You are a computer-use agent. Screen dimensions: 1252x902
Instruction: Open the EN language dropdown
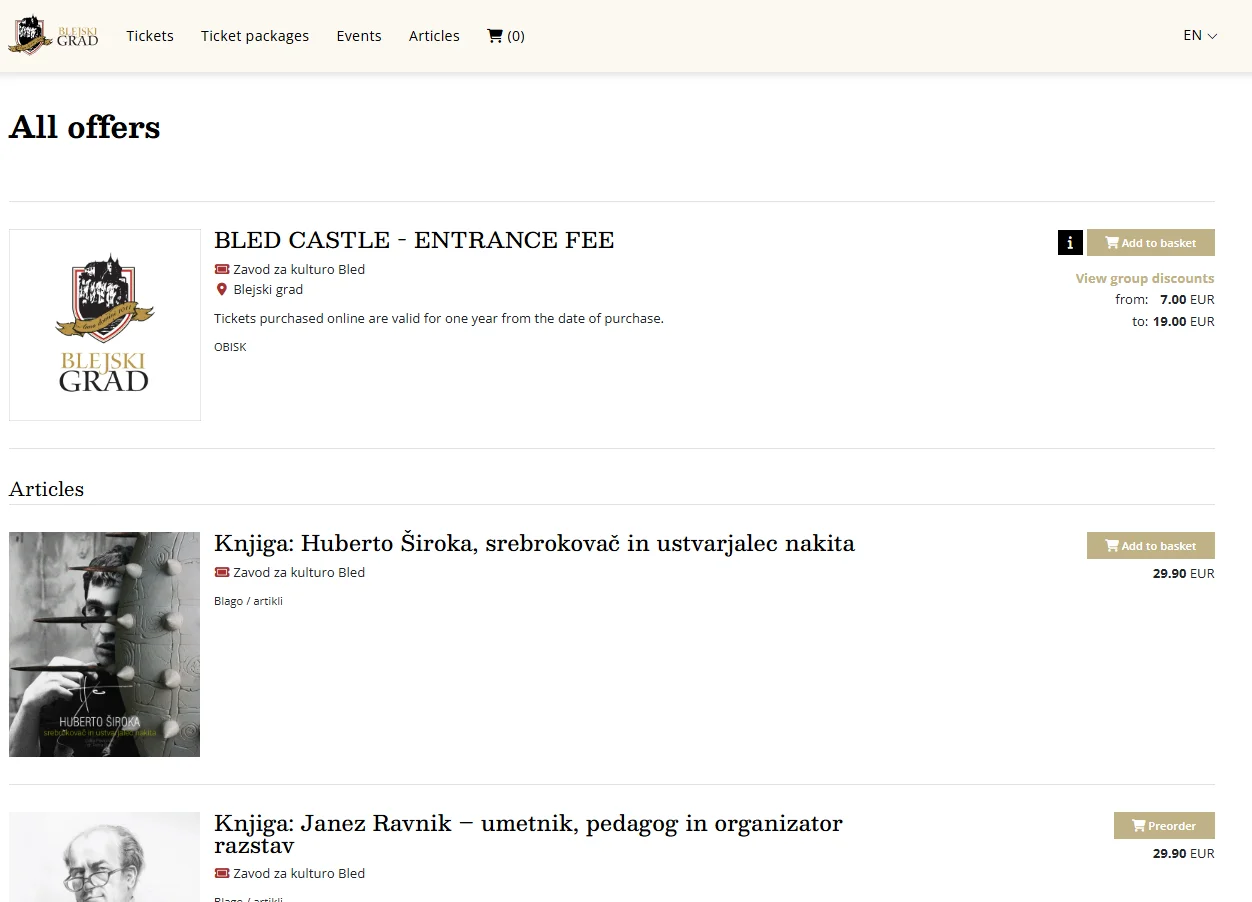(x=1198, y=34)
